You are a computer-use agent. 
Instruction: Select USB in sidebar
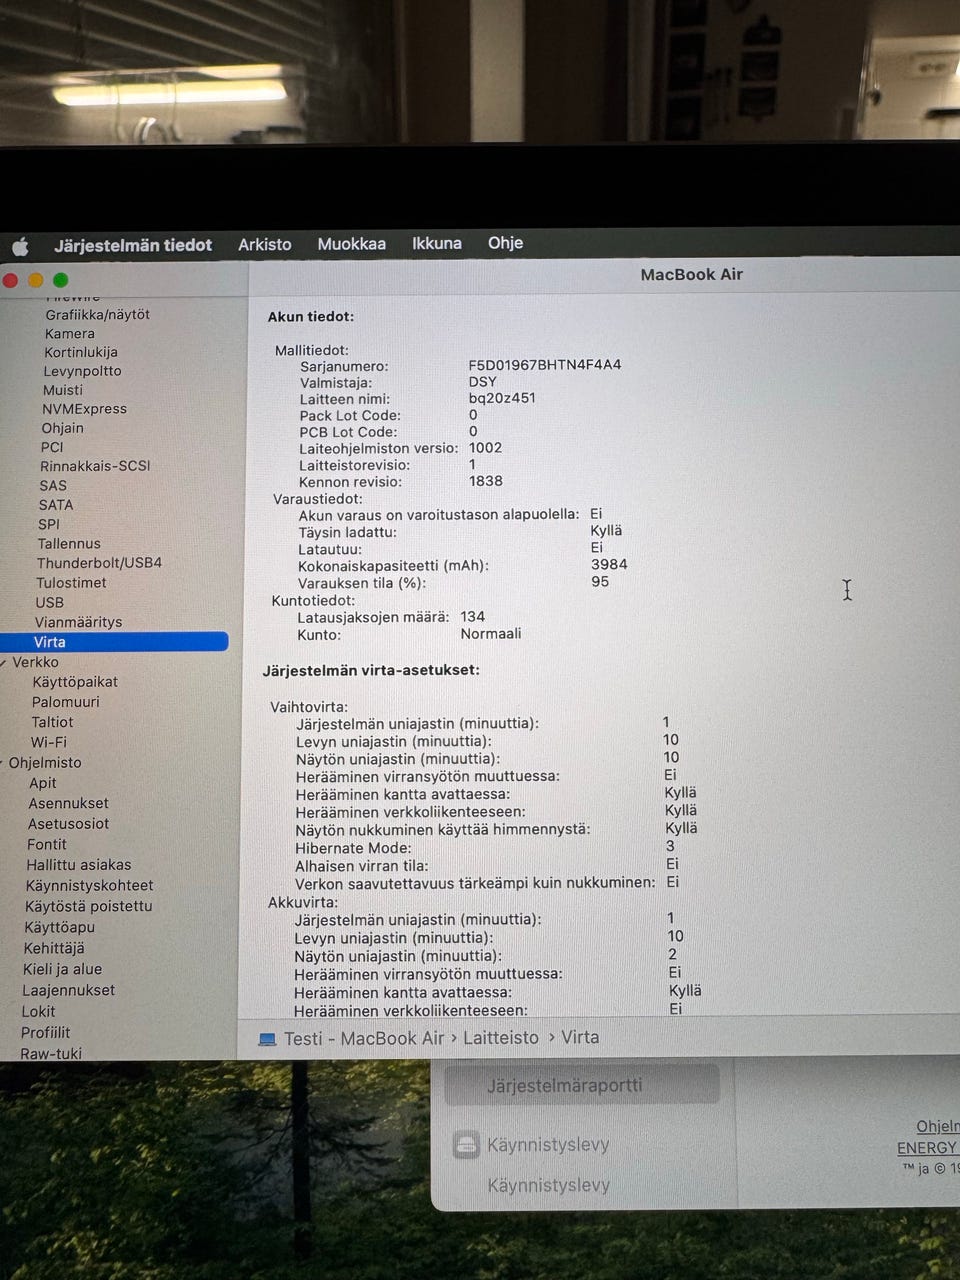[50, 603]
